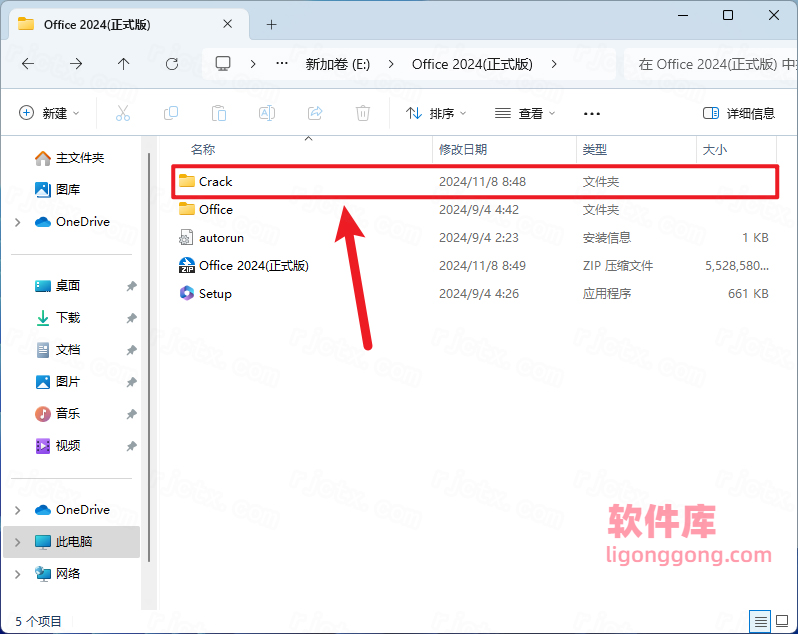Click the Share icon in toolbar
The image size is (798, 634).
coord(315,113)
